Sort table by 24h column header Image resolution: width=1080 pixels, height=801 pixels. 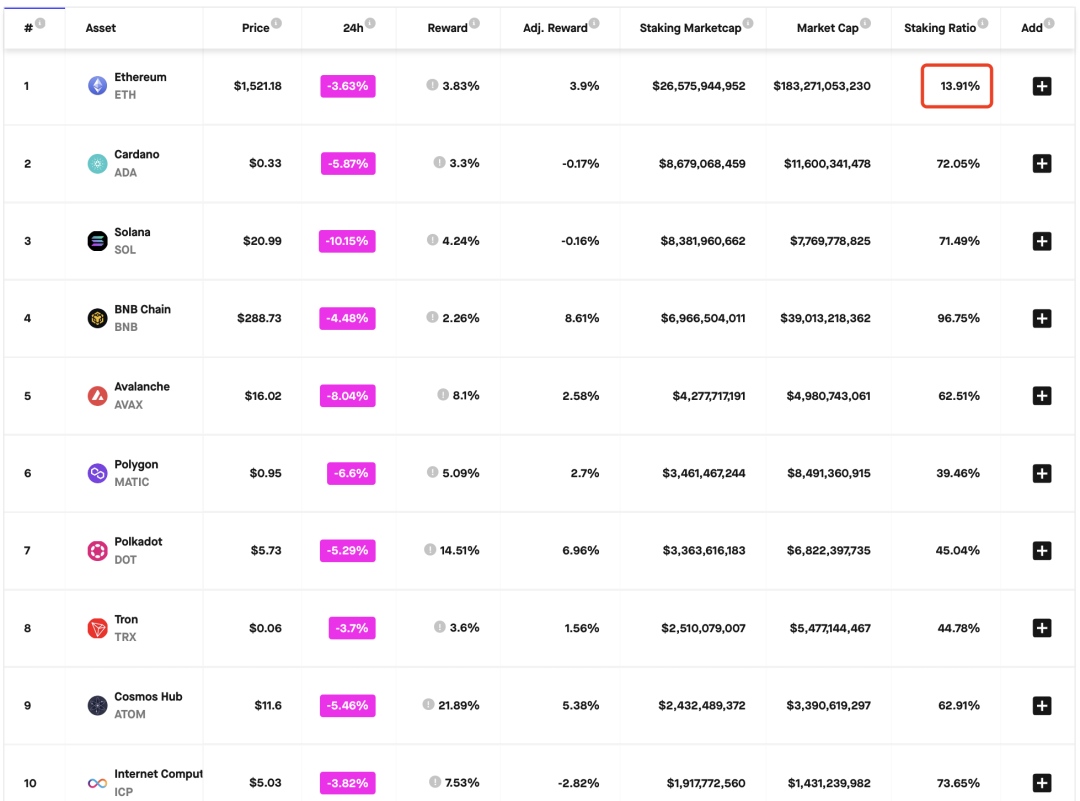(353, 28)
